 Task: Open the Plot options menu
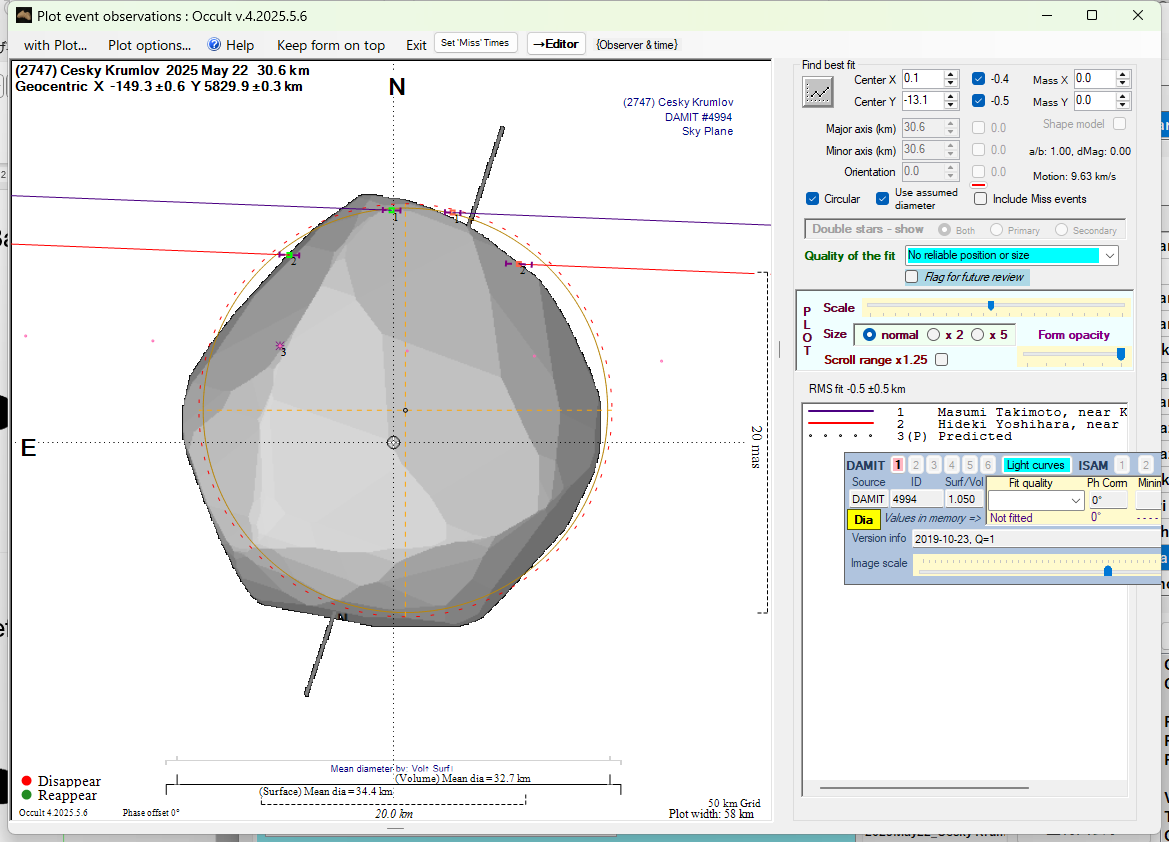pyautogui.click(x=149, y=45)
